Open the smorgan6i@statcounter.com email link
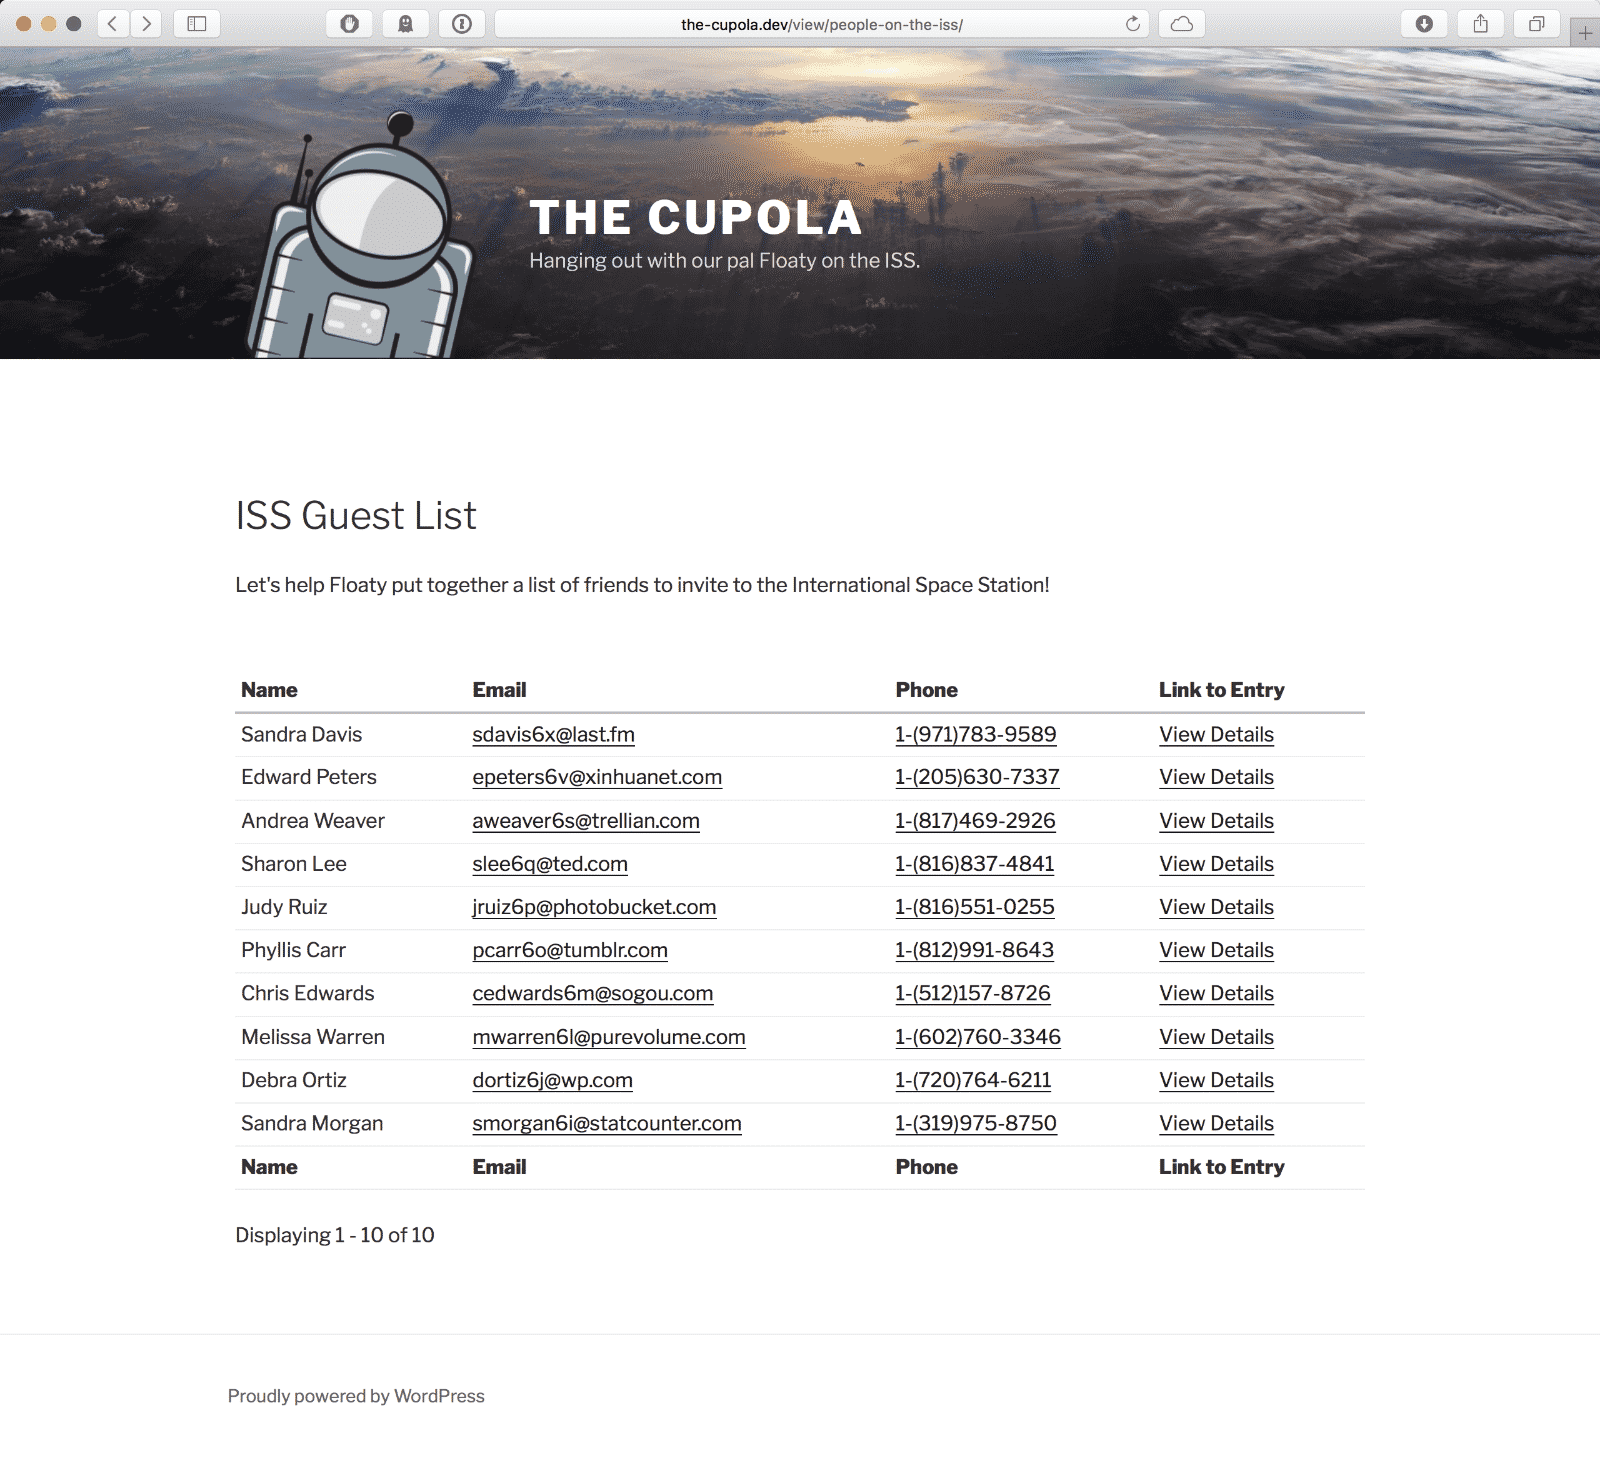The image size is (1600, 1458). 607,1123
